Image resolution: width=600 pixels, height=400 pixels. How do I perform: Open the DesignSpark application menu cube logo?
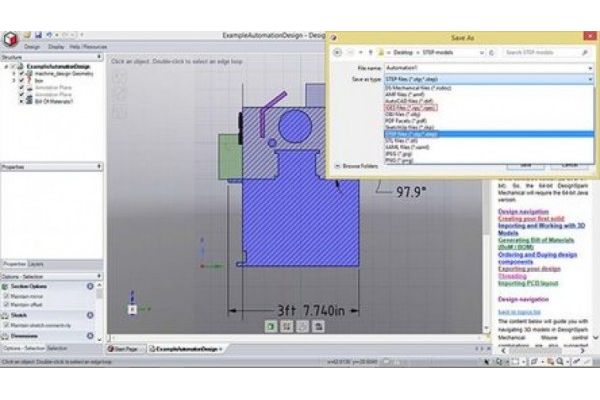tap(11, 39)
